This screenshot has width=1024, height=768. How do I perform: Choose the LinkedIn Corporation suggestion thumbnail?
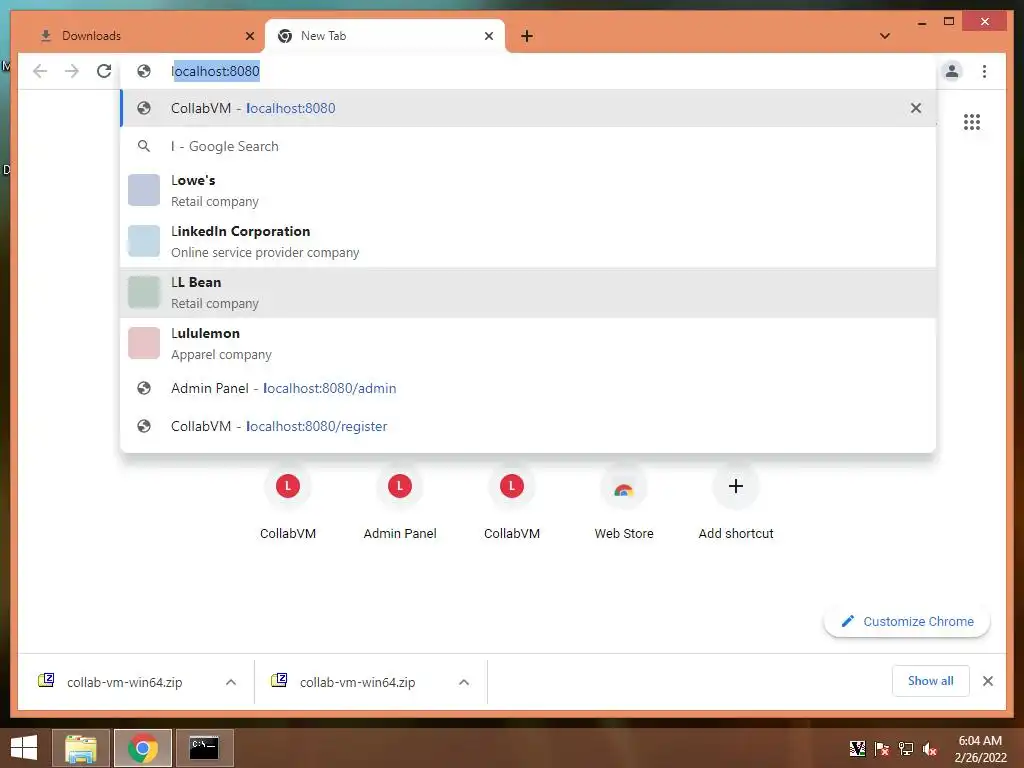(x=144, y=241)
